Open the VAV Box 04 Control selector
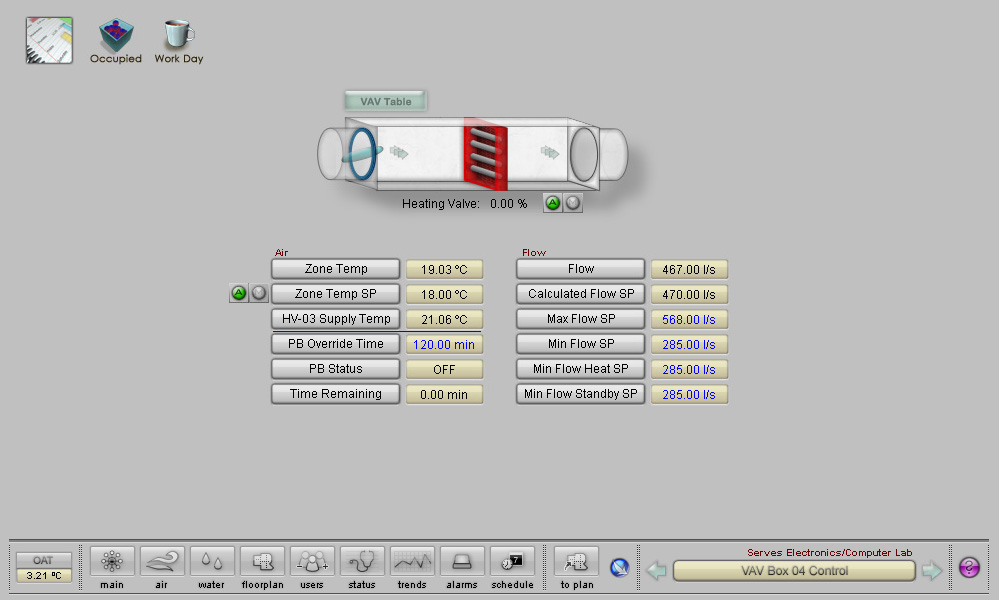Screen dimensions: 999x600 click(794, 571)
